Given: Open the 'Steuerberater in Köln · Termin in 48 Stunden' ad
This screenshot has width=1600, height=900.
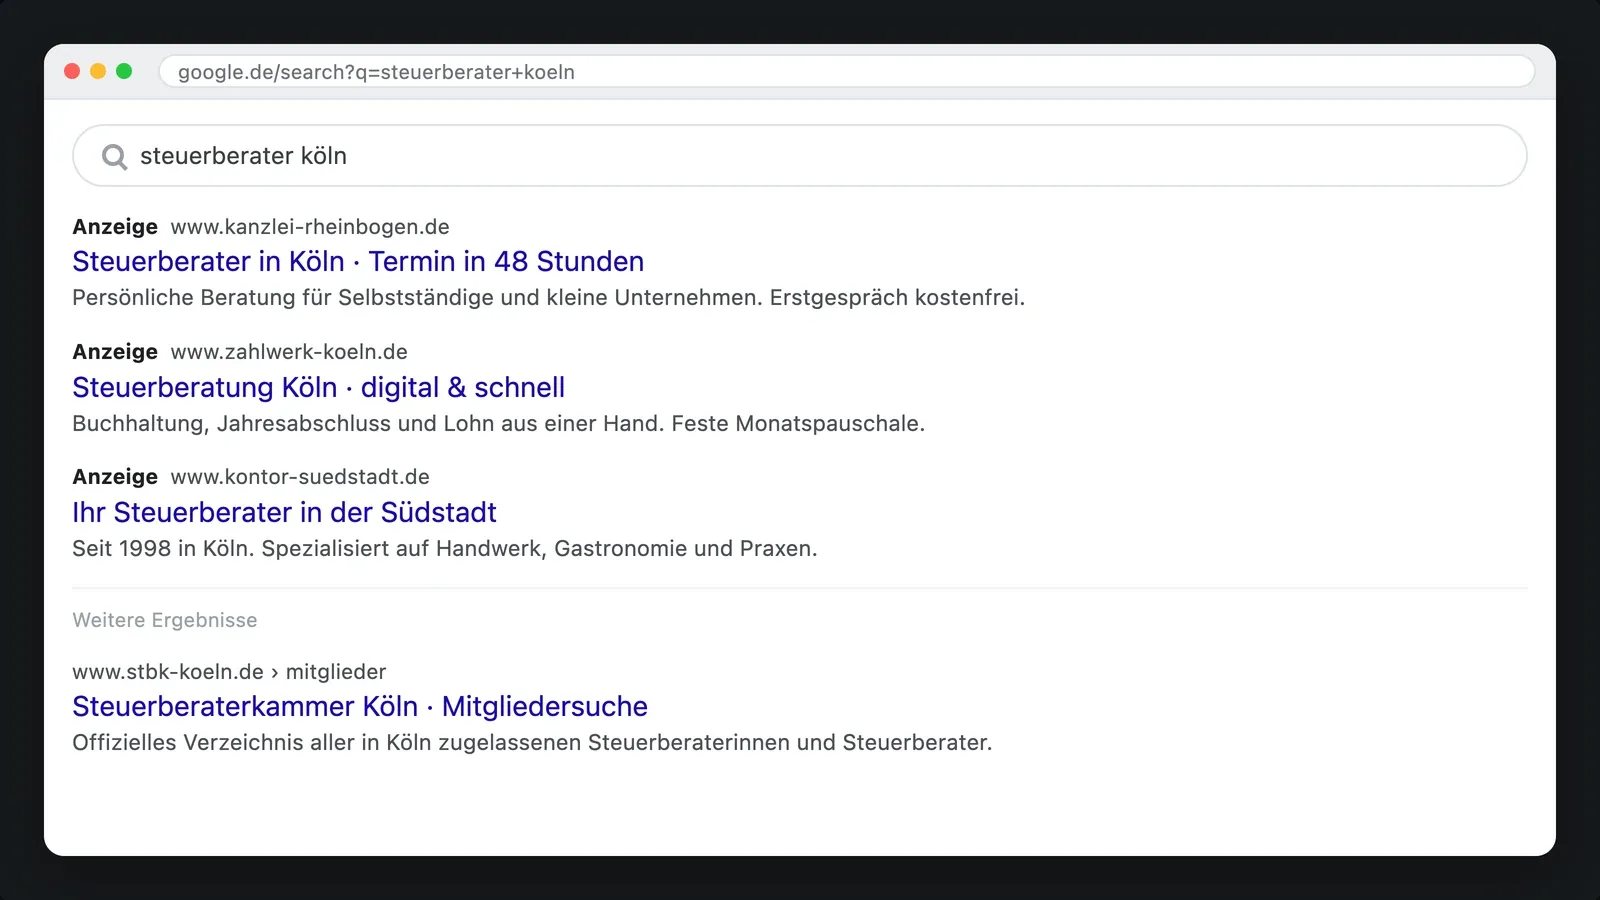Looking at the screenshot, I should pos(358,261).
